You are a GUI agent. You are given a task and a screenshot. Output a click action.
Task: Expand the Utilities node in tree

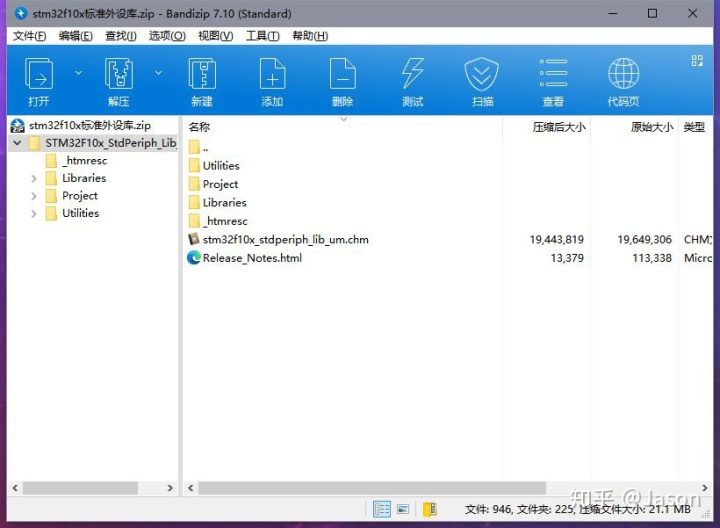coord(34,213)
